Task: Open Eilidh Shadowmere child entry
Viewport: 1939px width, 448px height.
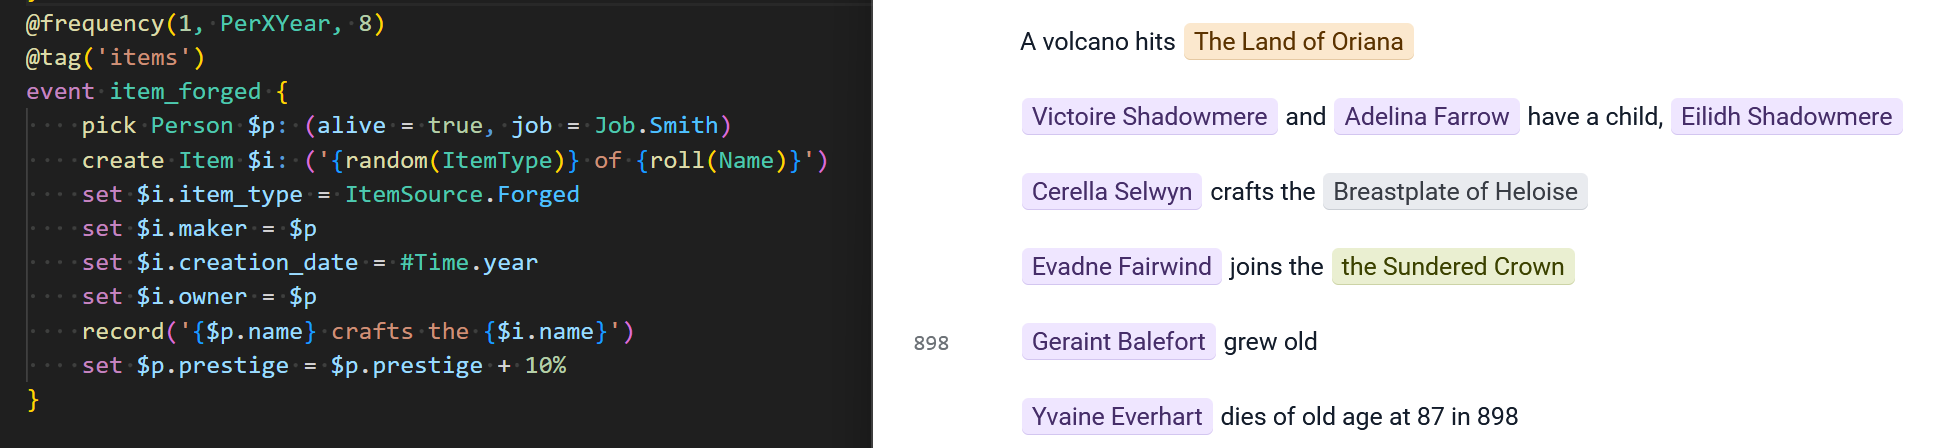Action: point(1786,117)
